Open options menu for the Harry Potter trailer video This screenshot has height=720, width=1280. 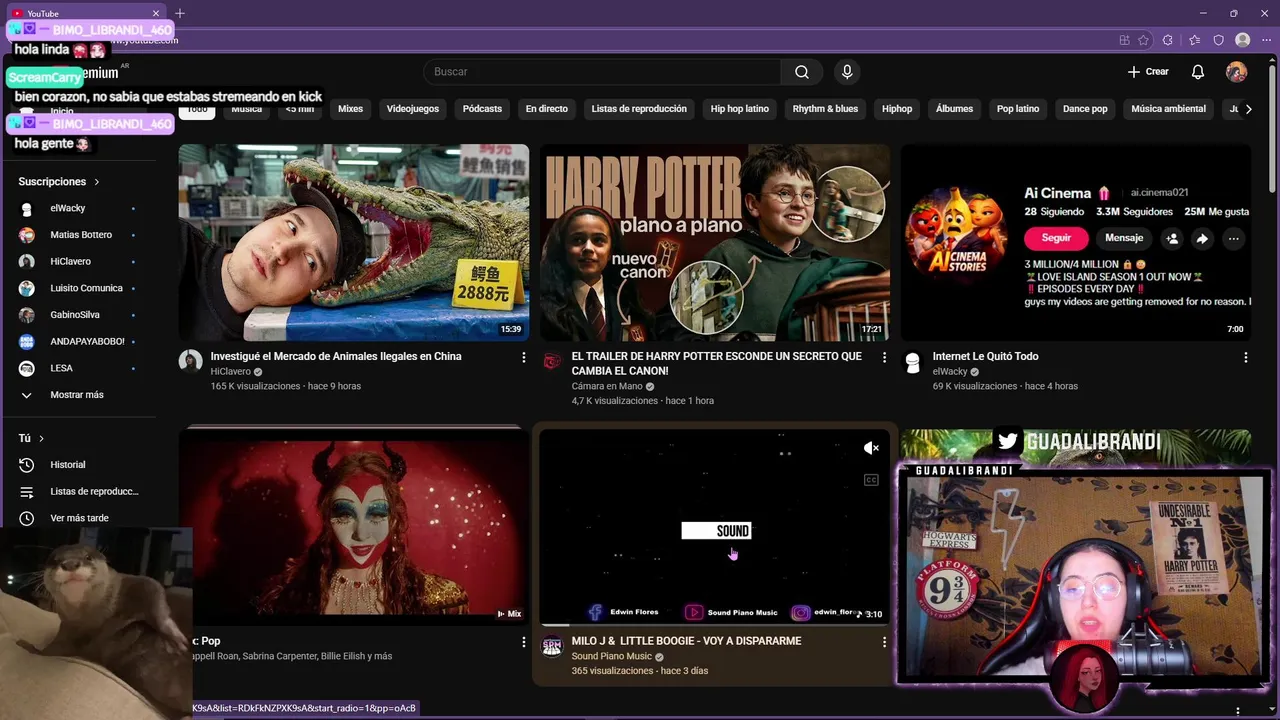coord(884,357)
